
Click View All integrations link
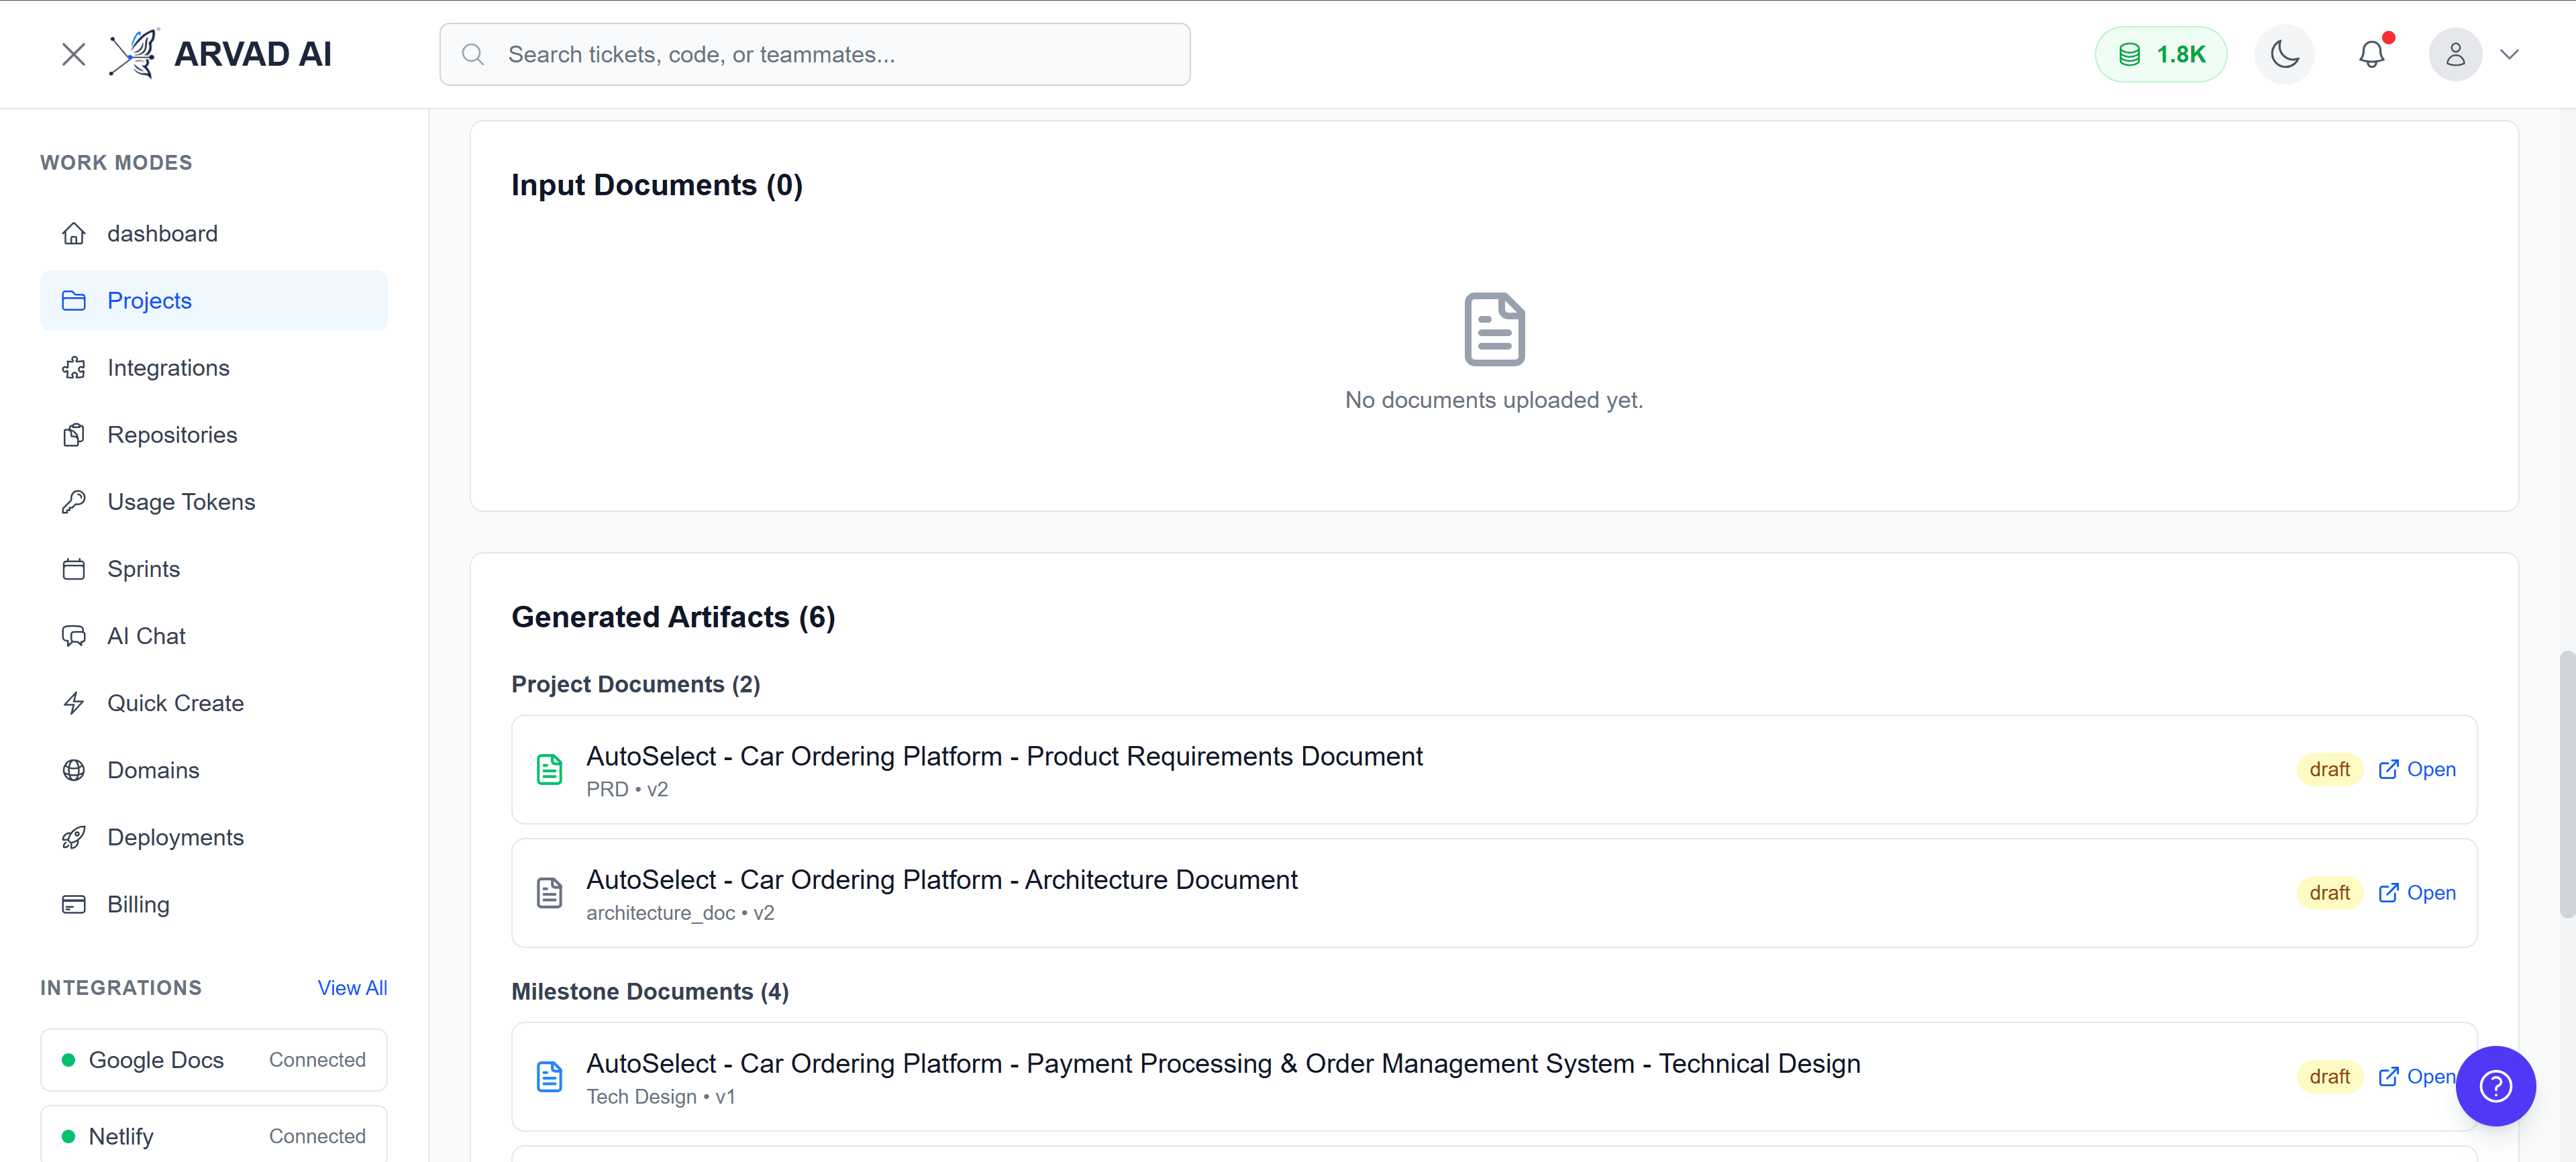(352, 987)
